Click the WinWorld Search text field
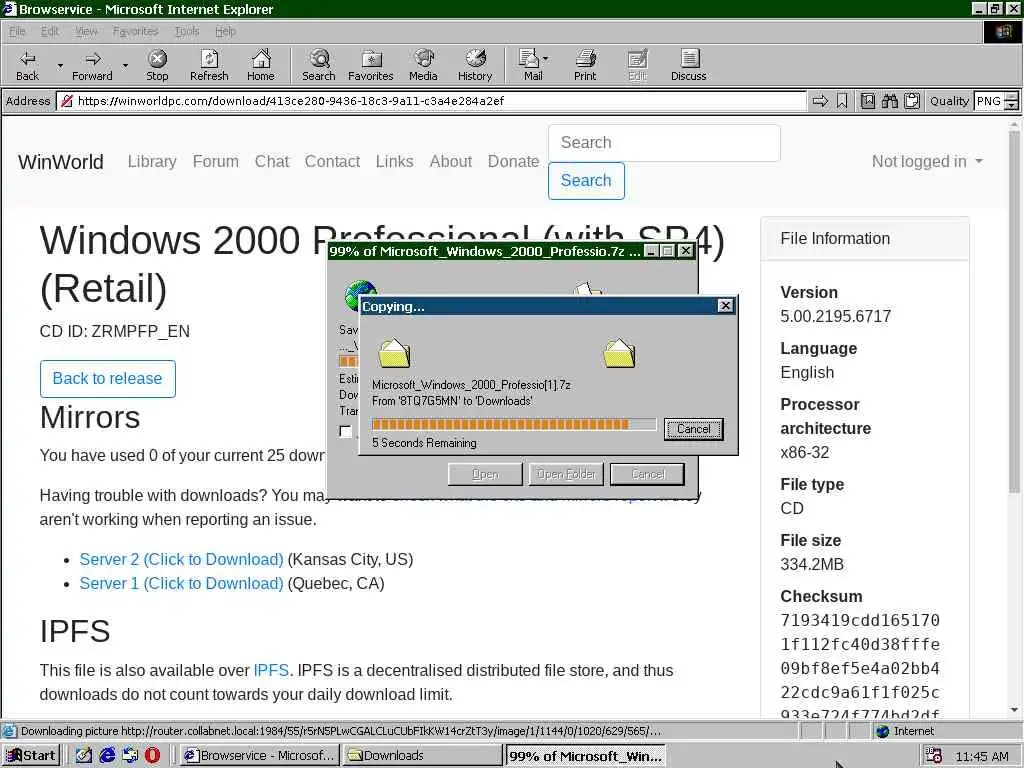Viewport: 1024px width, 768px height. click(x=664, y=143)
